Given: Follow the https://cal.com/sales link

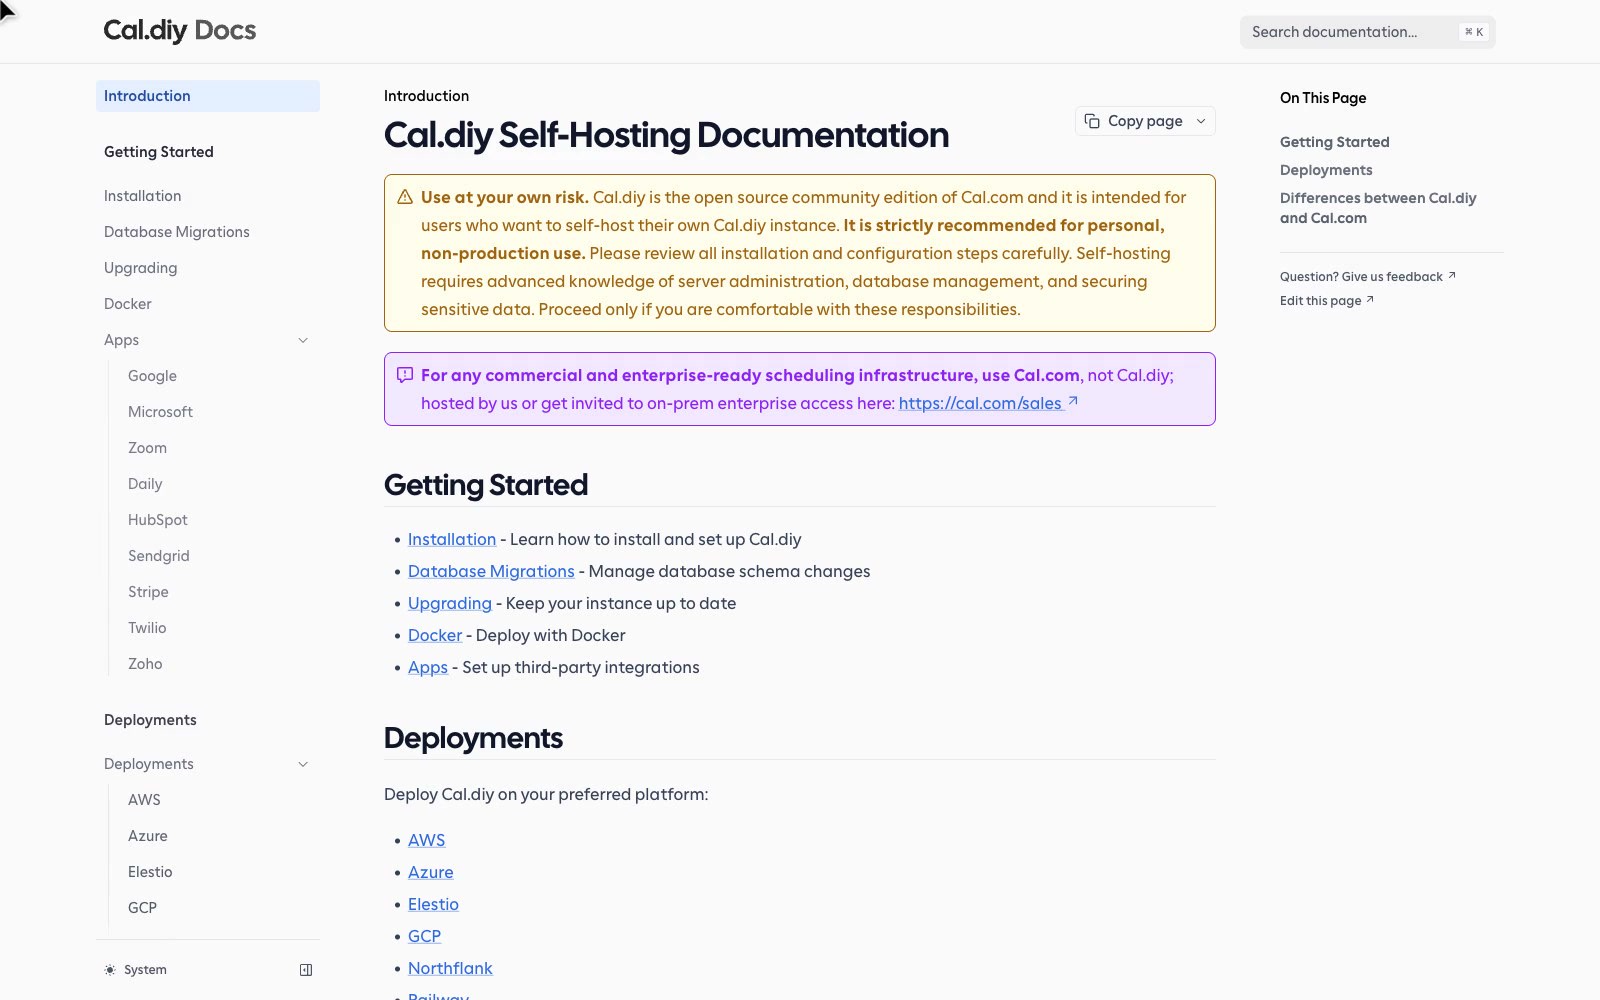Looking at the screenshot, I should click(988, 403).
